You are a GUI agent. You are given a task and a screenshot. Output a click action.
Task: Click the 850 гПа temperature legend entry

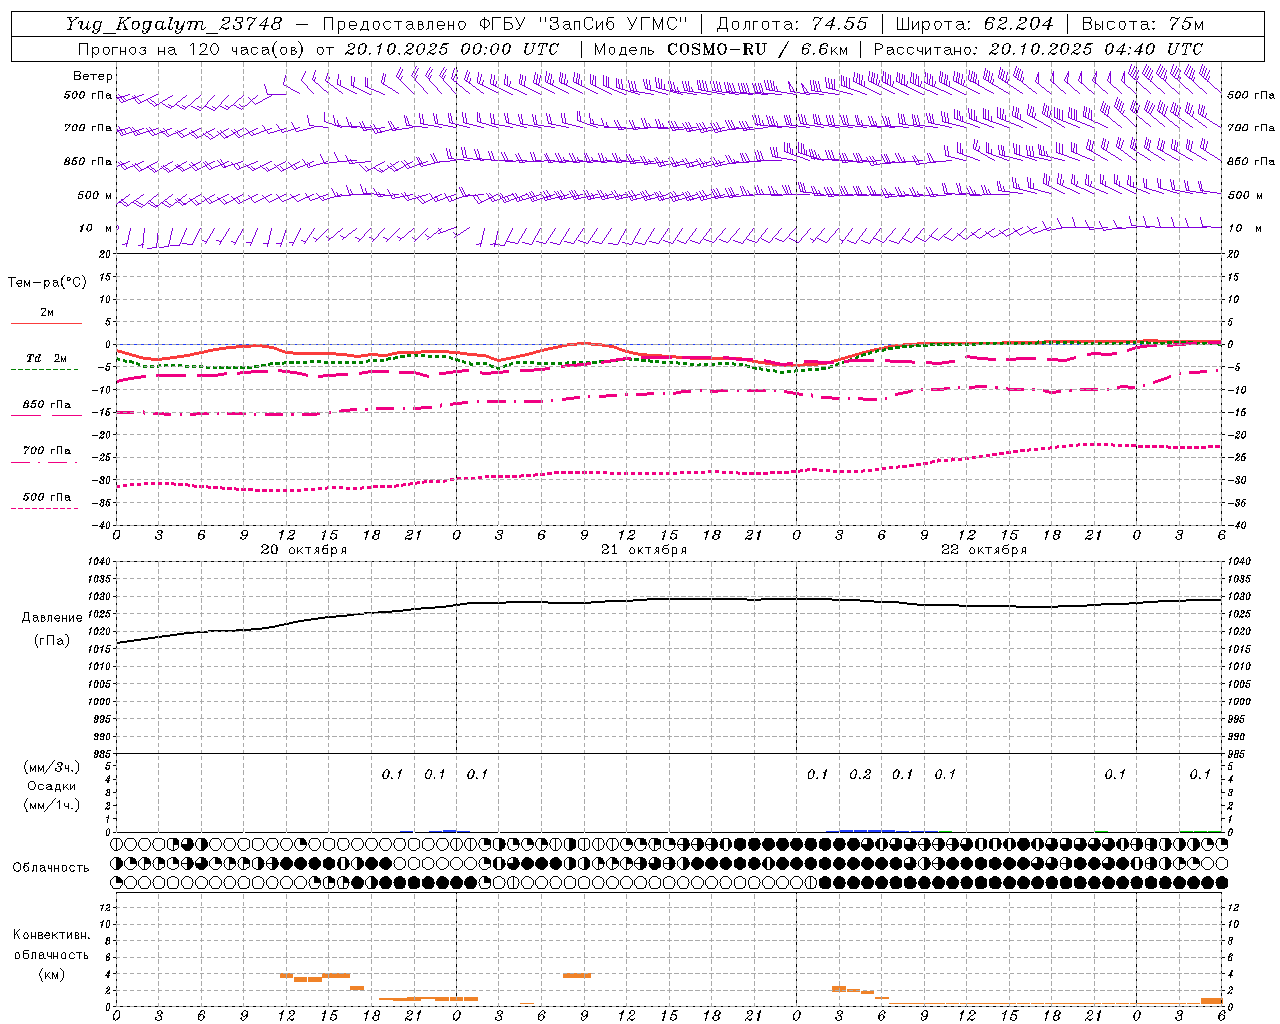coord(47,405)
